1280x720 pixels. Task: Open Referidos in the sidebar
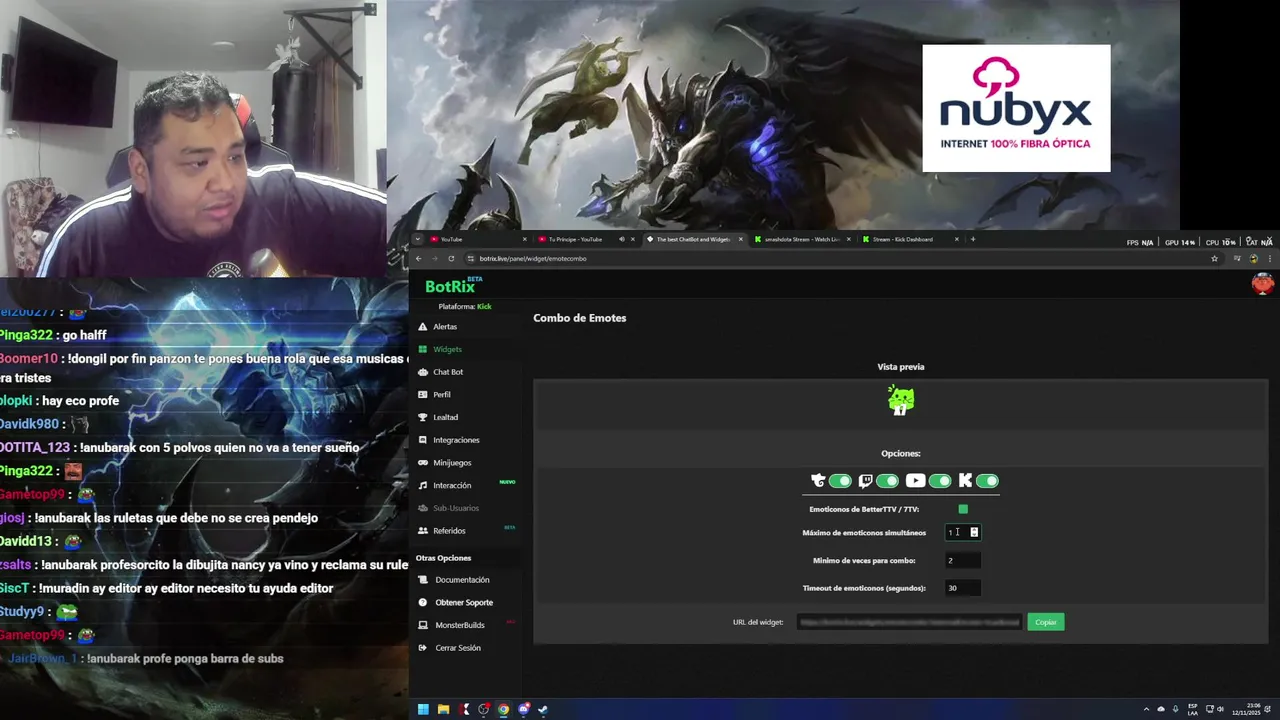point(449,531)
